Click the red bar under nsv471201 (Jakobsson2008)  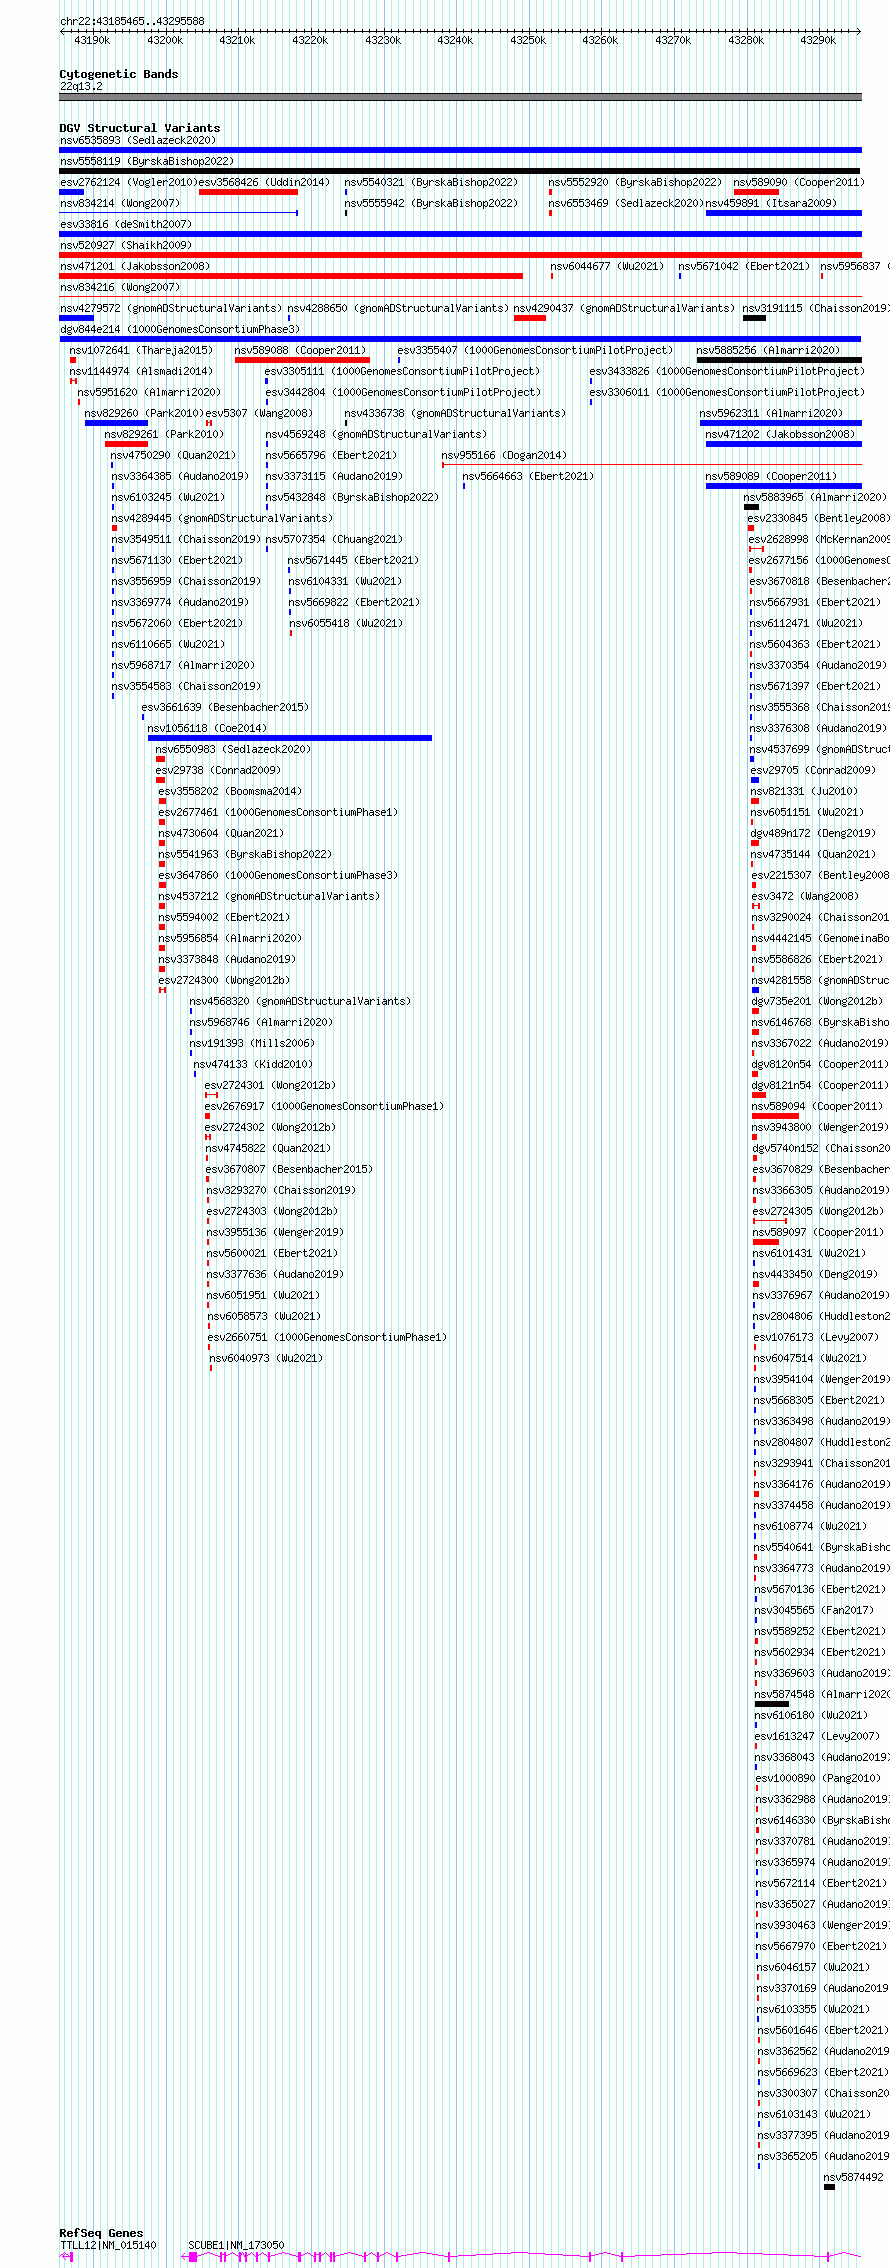tap(291, 276)
